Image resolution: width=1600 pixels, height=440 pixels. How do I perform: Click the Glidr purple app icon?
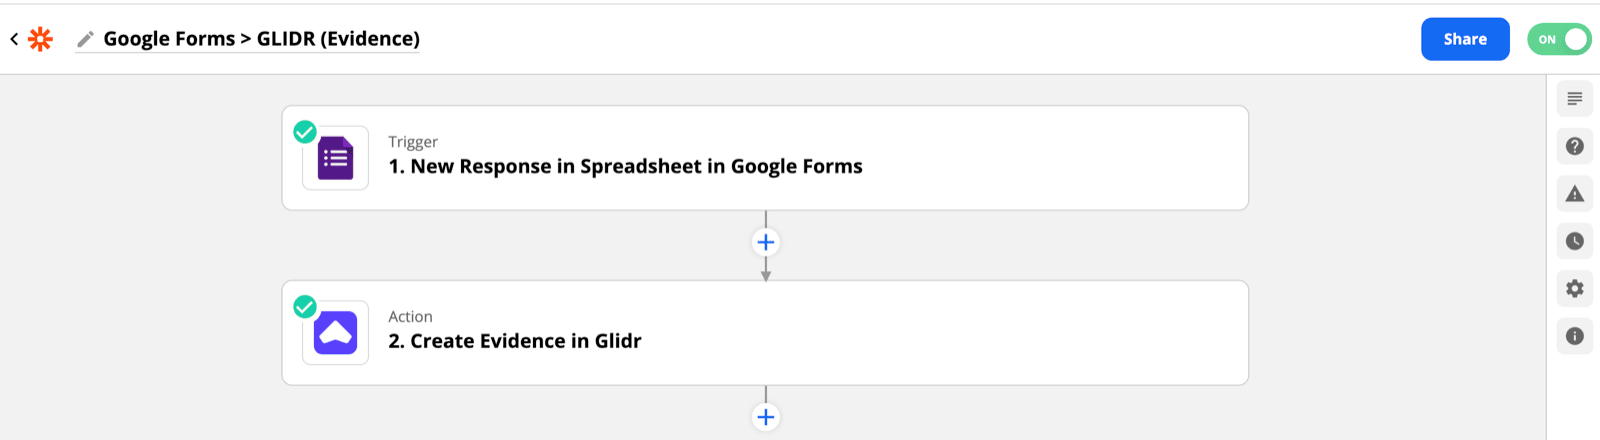336,333
